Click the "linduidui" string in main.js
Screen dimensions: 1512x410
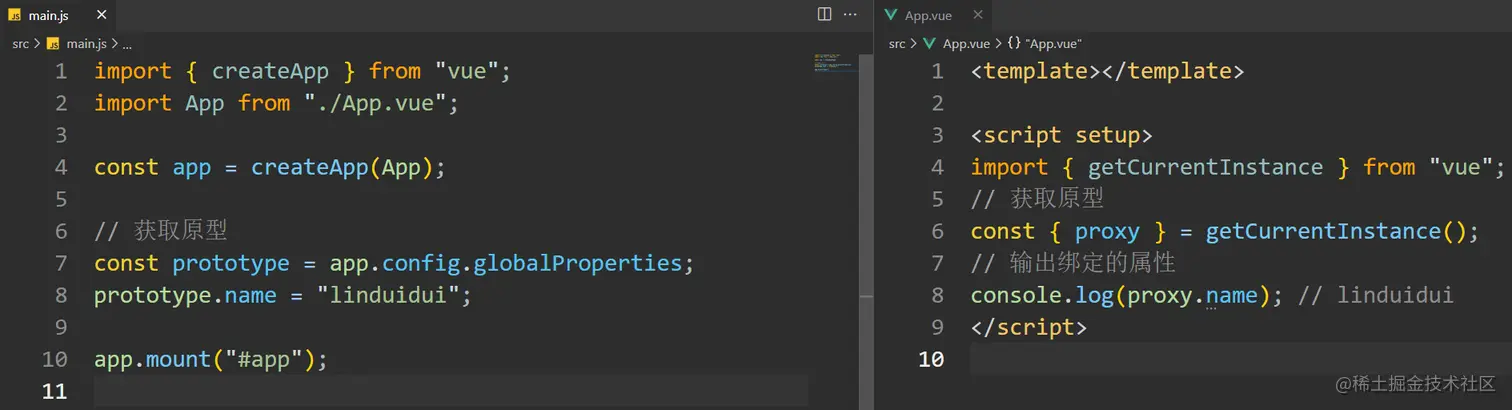pos(389,295)
